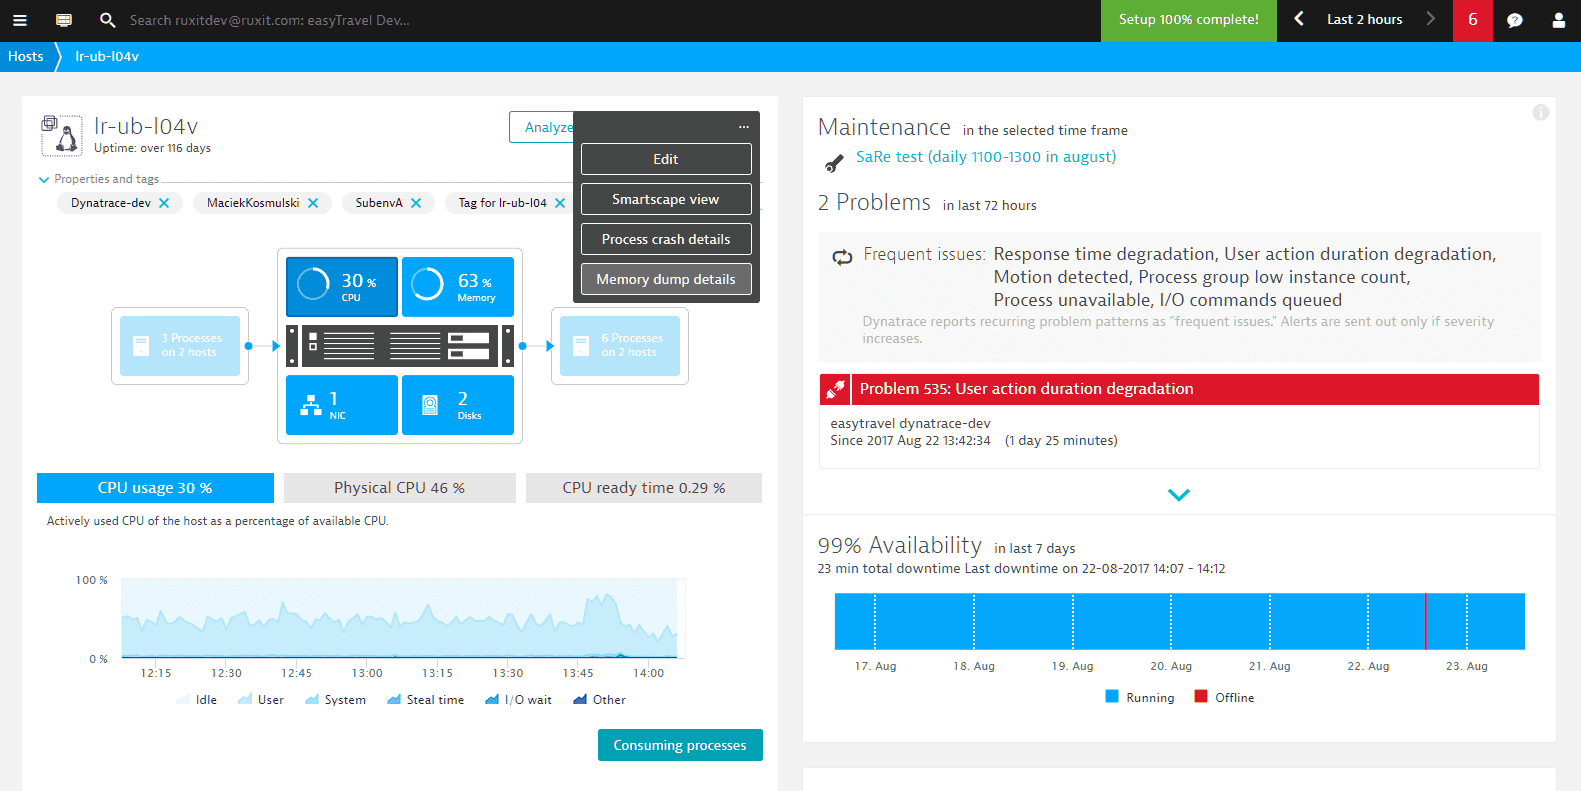
Task: Open the user account icon
Action: pos(1558,20)
